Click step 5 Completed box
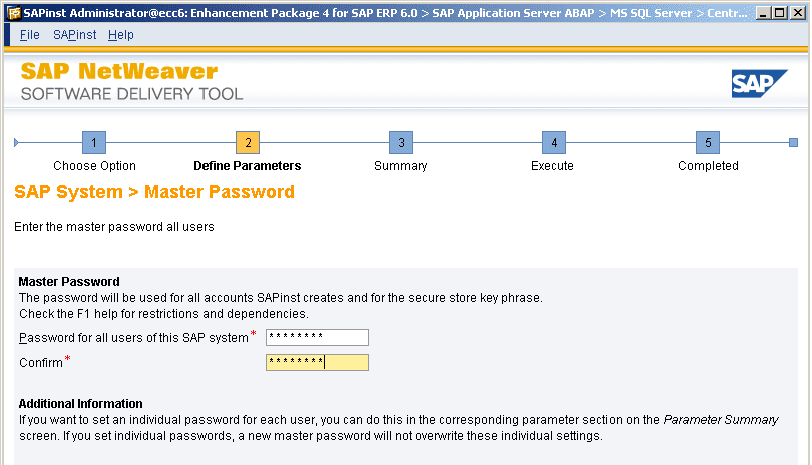812x465 pixels. [708, 142]
